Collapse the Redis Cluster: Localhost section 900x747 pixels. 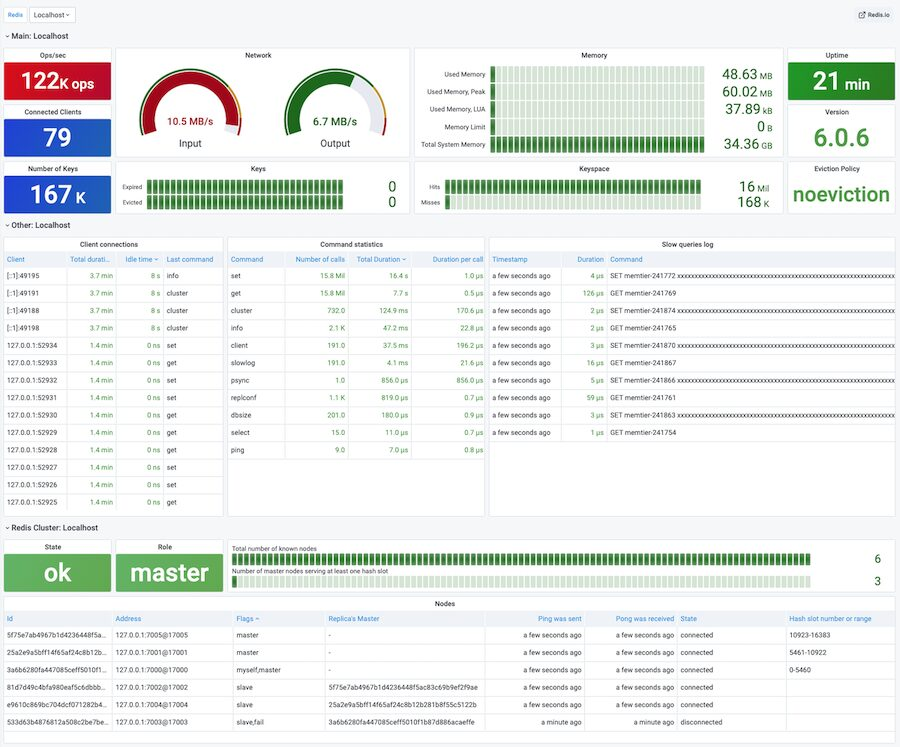click(52, 527)
